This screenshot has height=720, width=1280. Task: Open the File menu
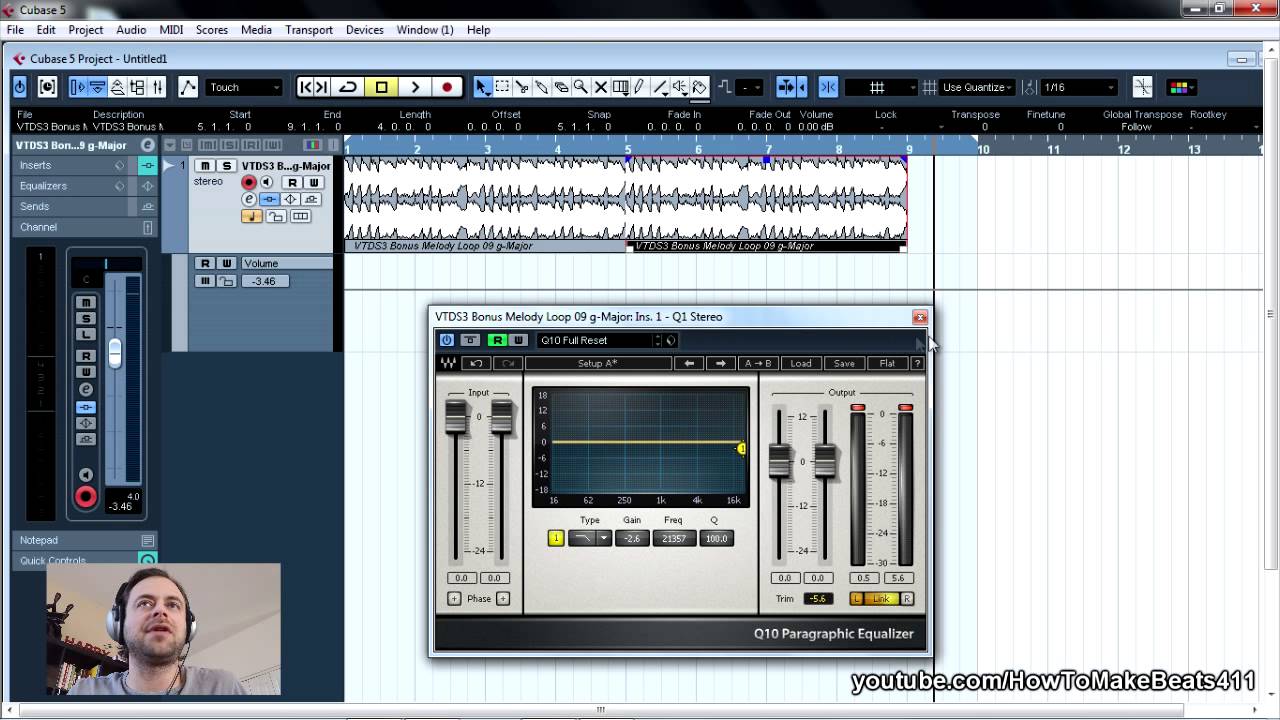[x=16, y=30]
